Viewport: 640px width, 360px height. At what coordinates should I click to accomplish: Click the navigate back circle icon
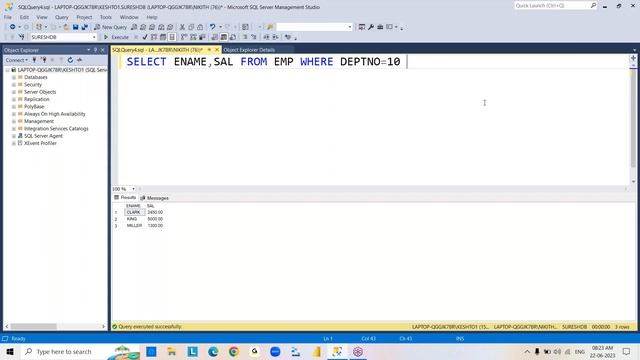click(13, 27)
